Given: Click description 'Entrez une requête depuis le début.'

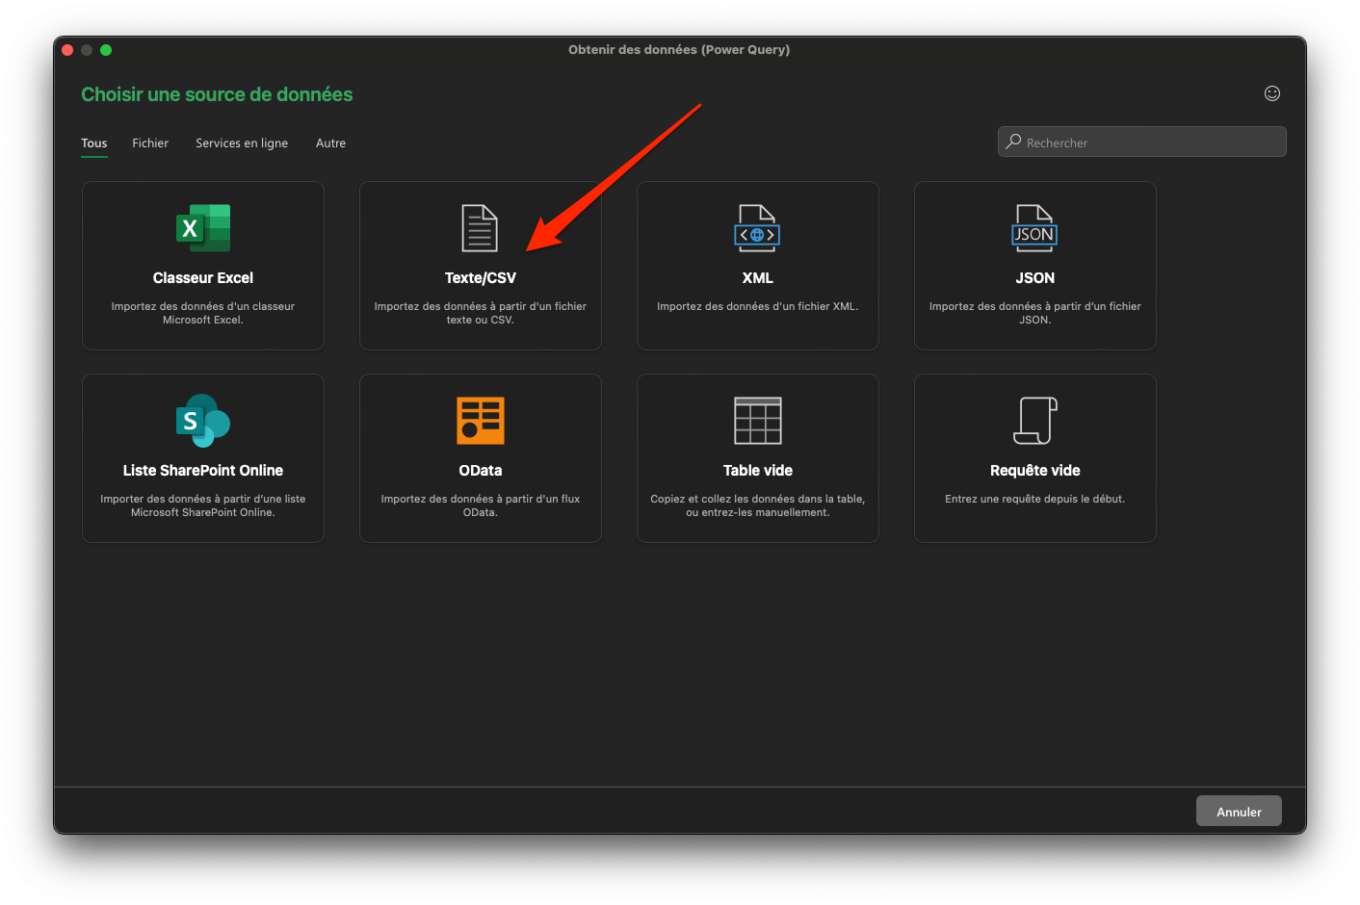Looking at the screenshot, I should click(x=1035, y=498).
